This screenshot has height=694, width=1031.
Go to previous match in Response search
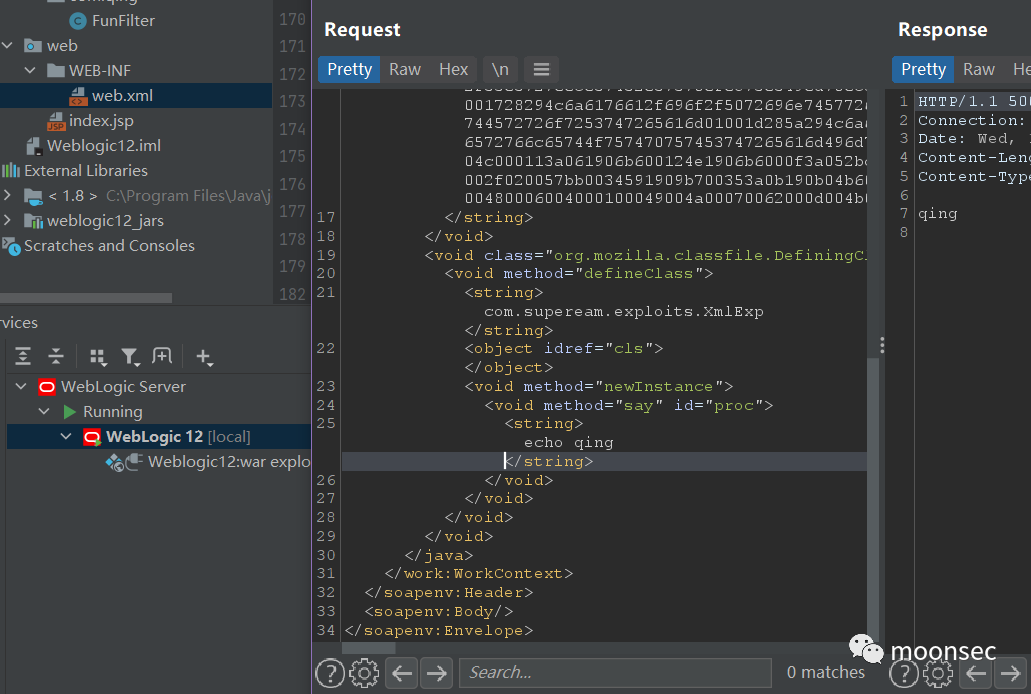[x=976, y=673]
